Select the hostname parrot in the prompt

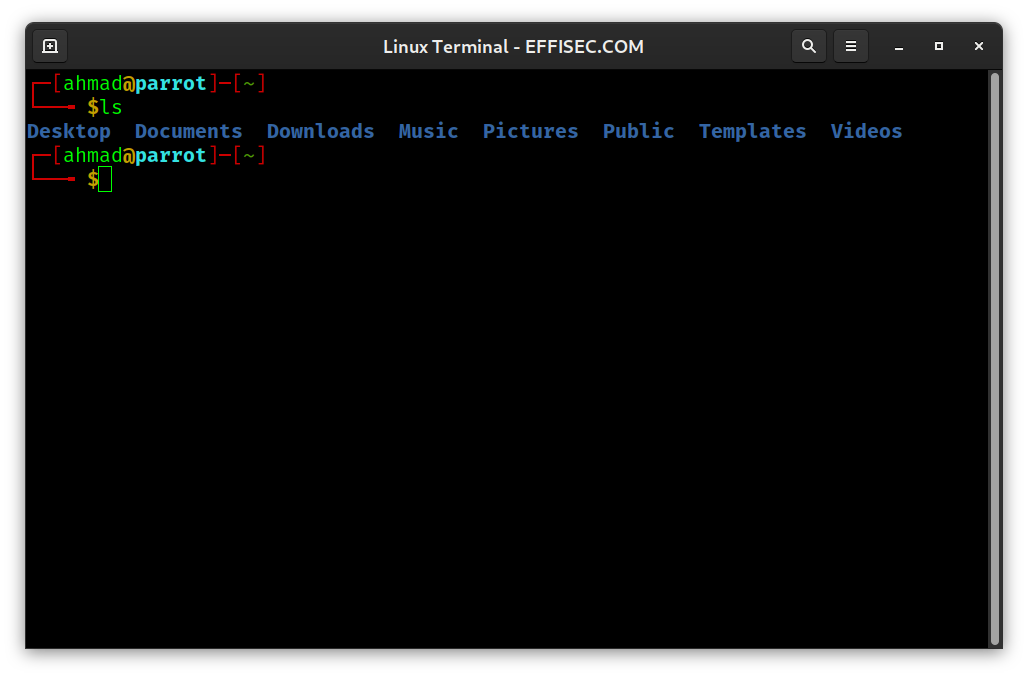pyautogui.click(x=171, y=83)
